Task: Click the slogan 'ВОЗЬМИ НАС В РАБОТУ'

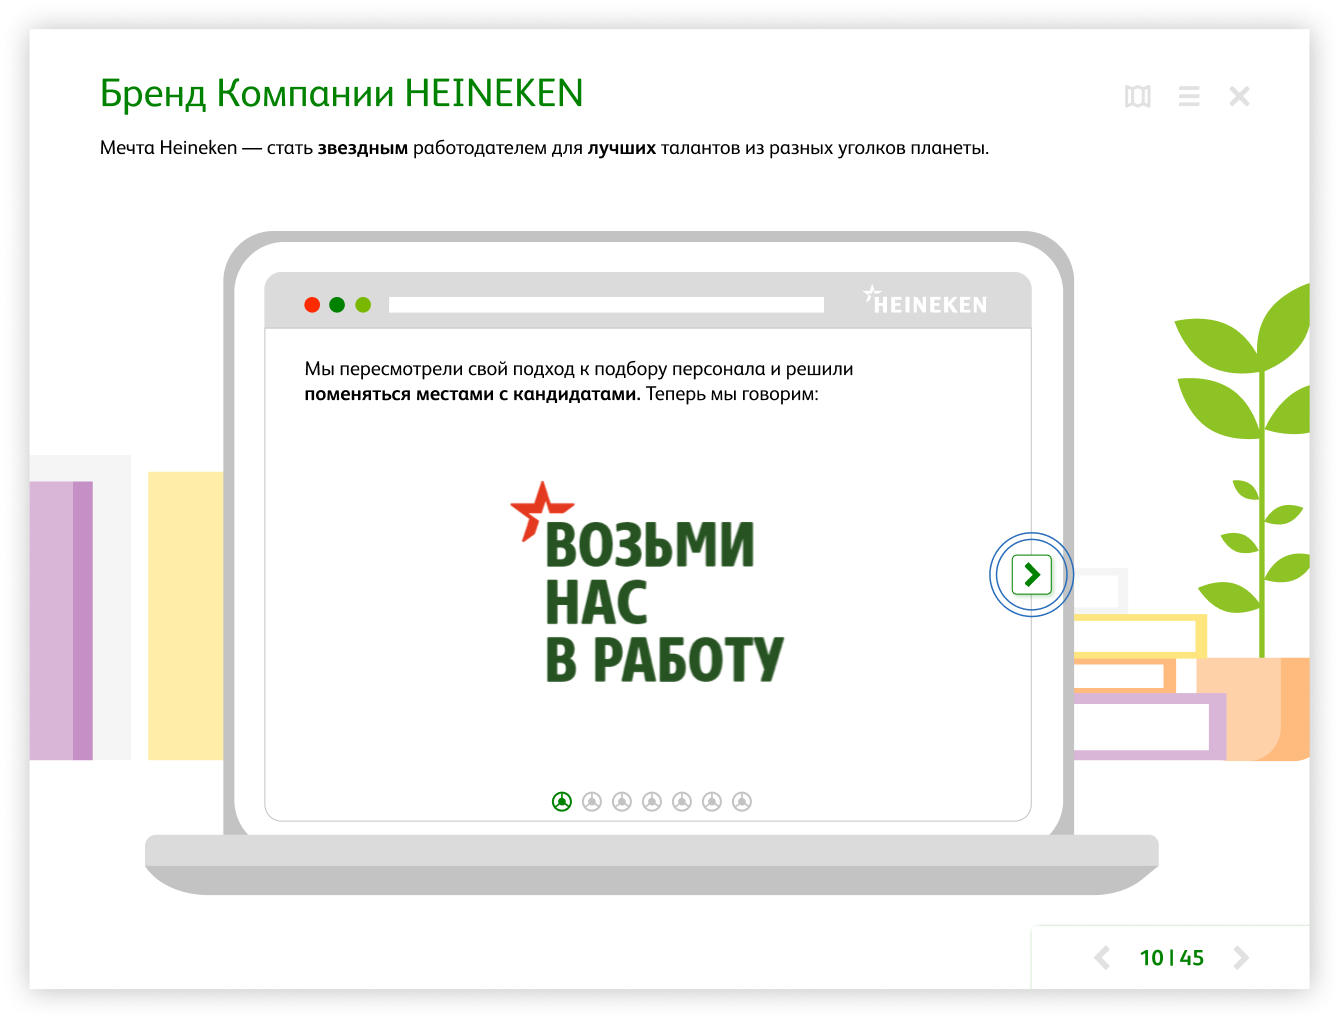Action: pos(664,601)
